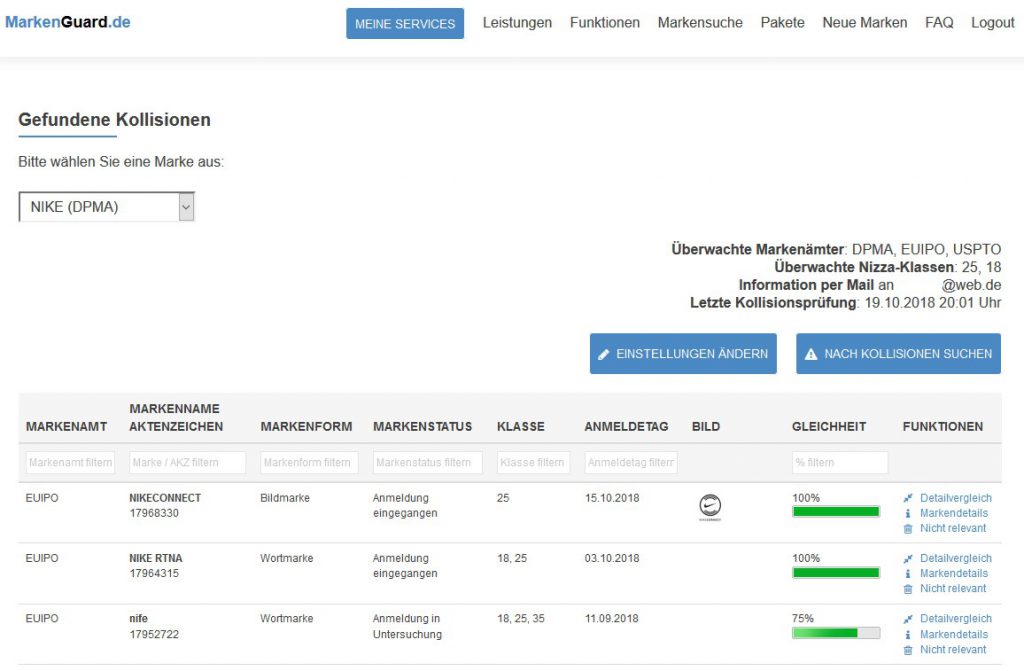Sort by the Markenform column header
1024x671 pixels.
coord(306,427)
